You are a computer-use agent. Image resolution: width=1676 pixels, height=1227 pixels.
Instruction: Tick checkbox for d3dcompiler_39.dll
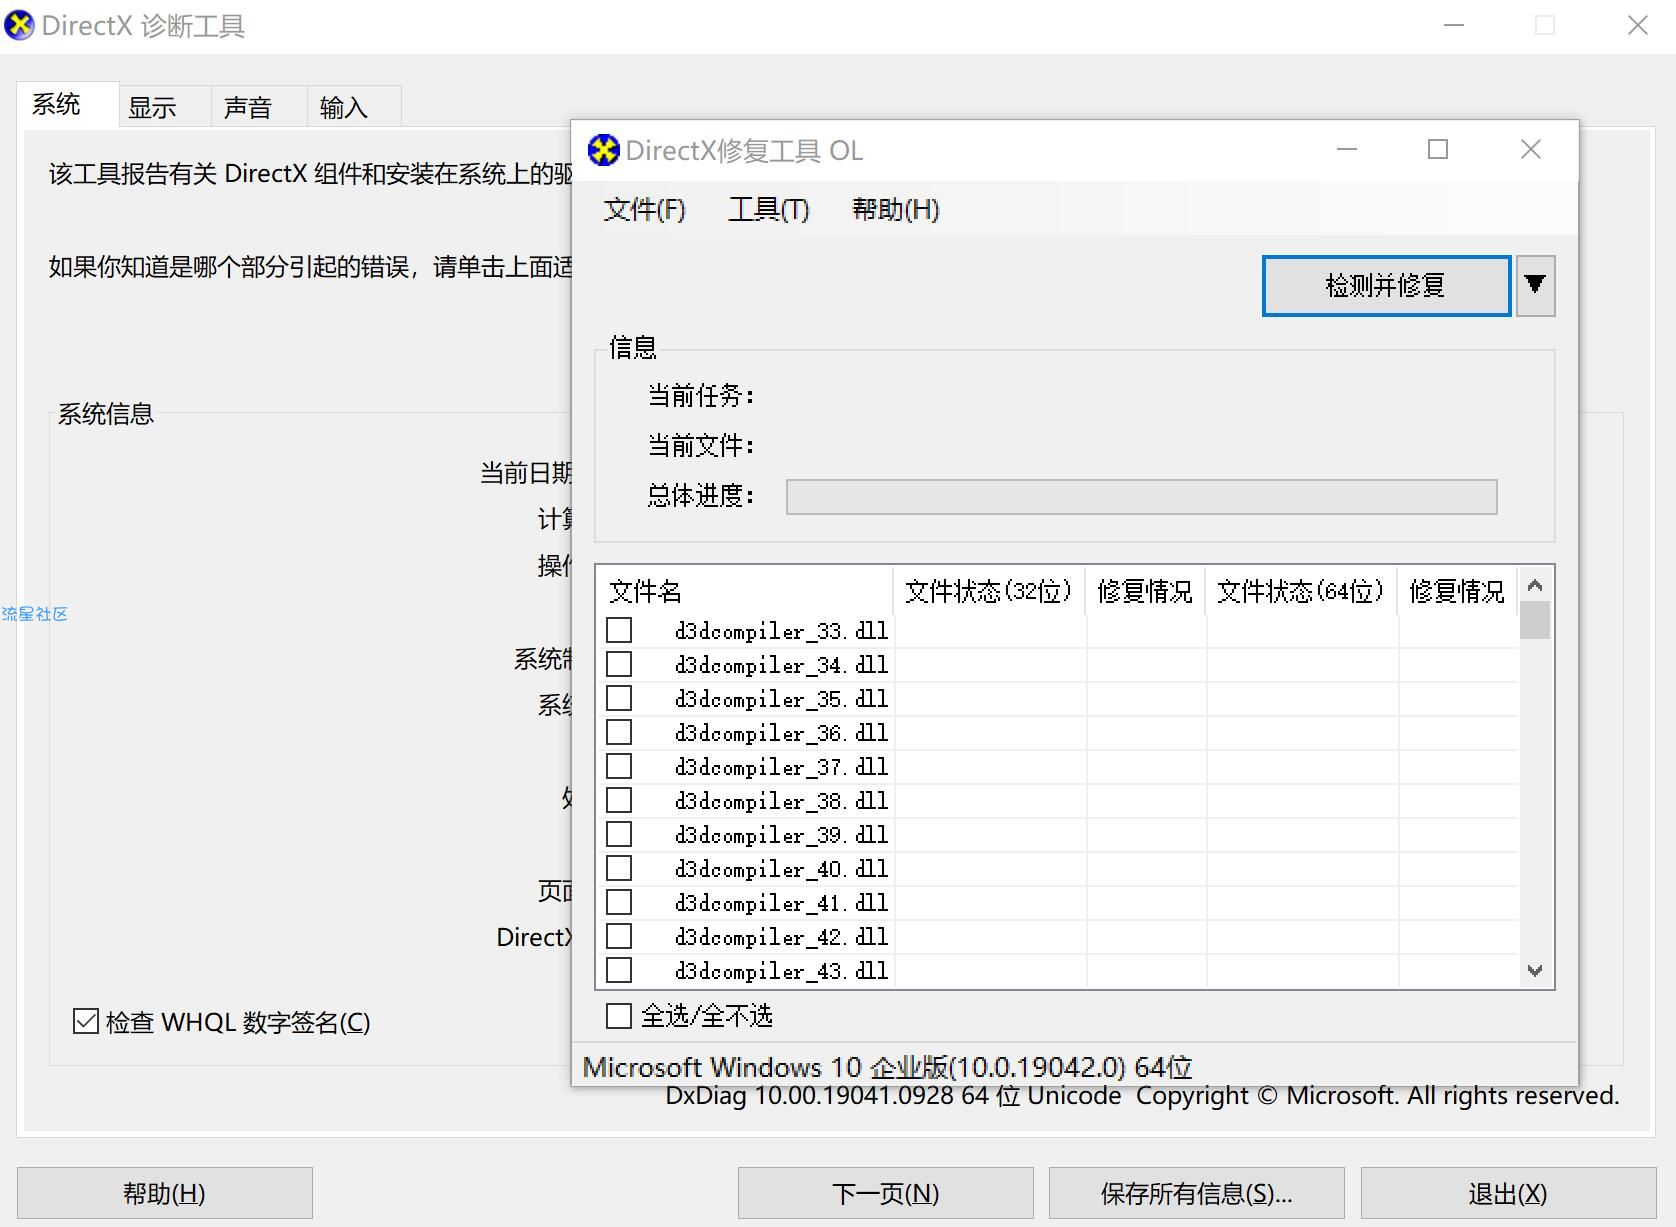[x=619, y=834]
